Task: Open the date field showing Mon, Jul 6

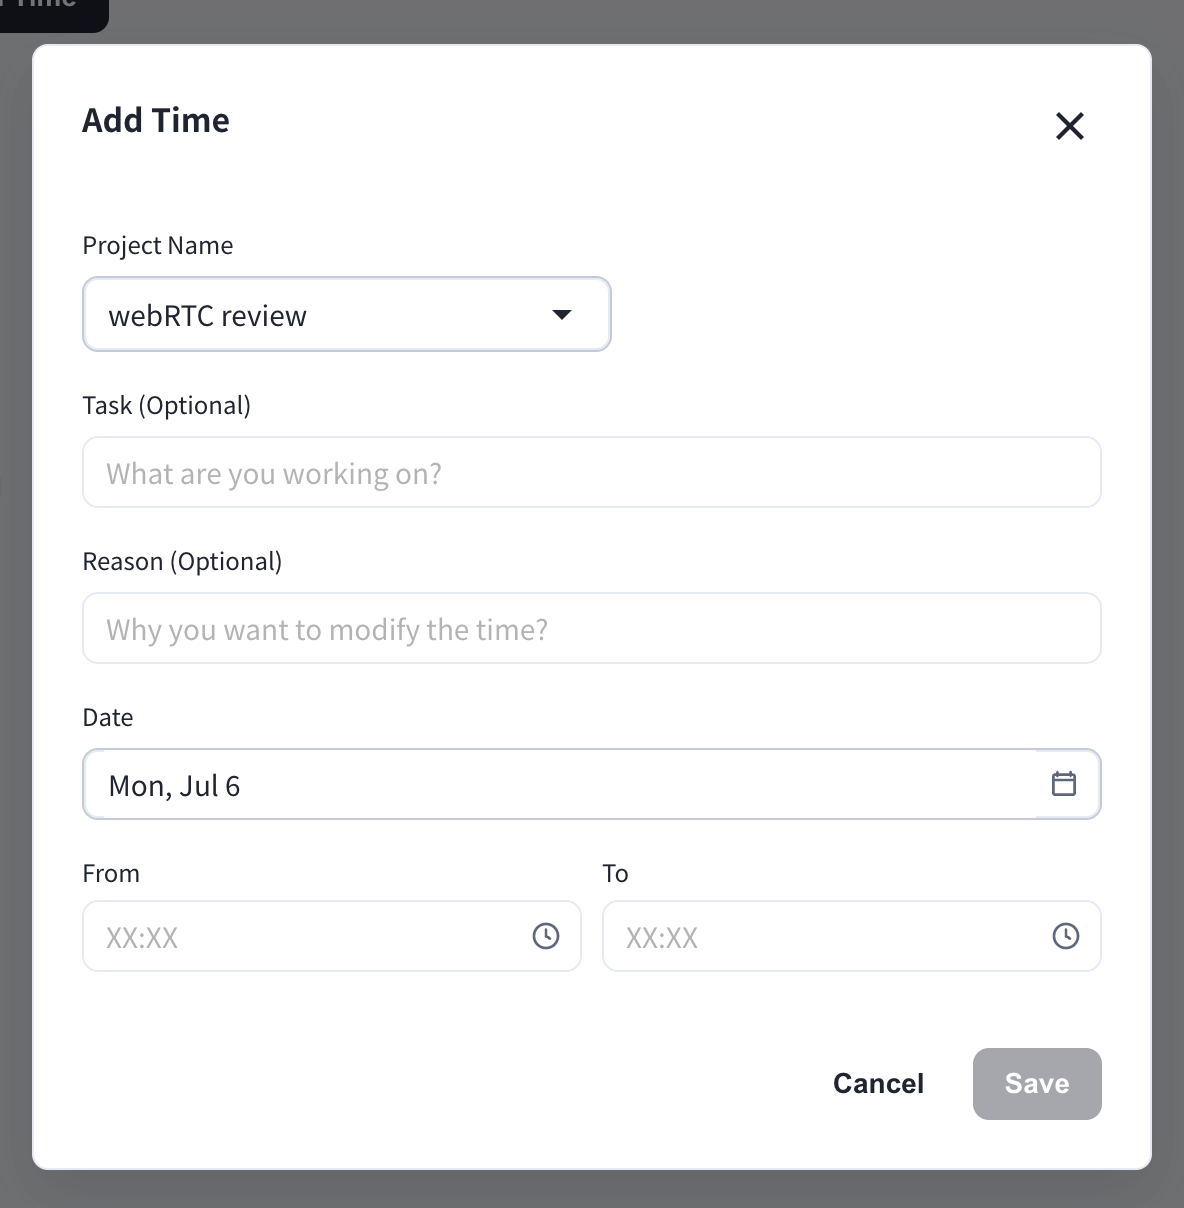Action: [x=592, y=784]
